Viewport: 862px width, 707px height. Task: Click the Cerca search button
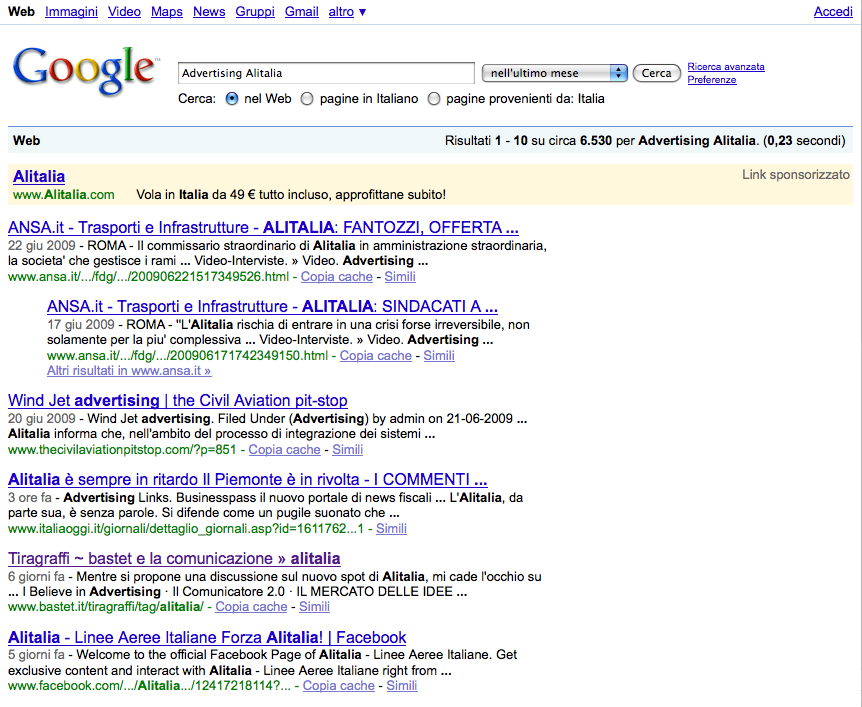coord(656,73)
